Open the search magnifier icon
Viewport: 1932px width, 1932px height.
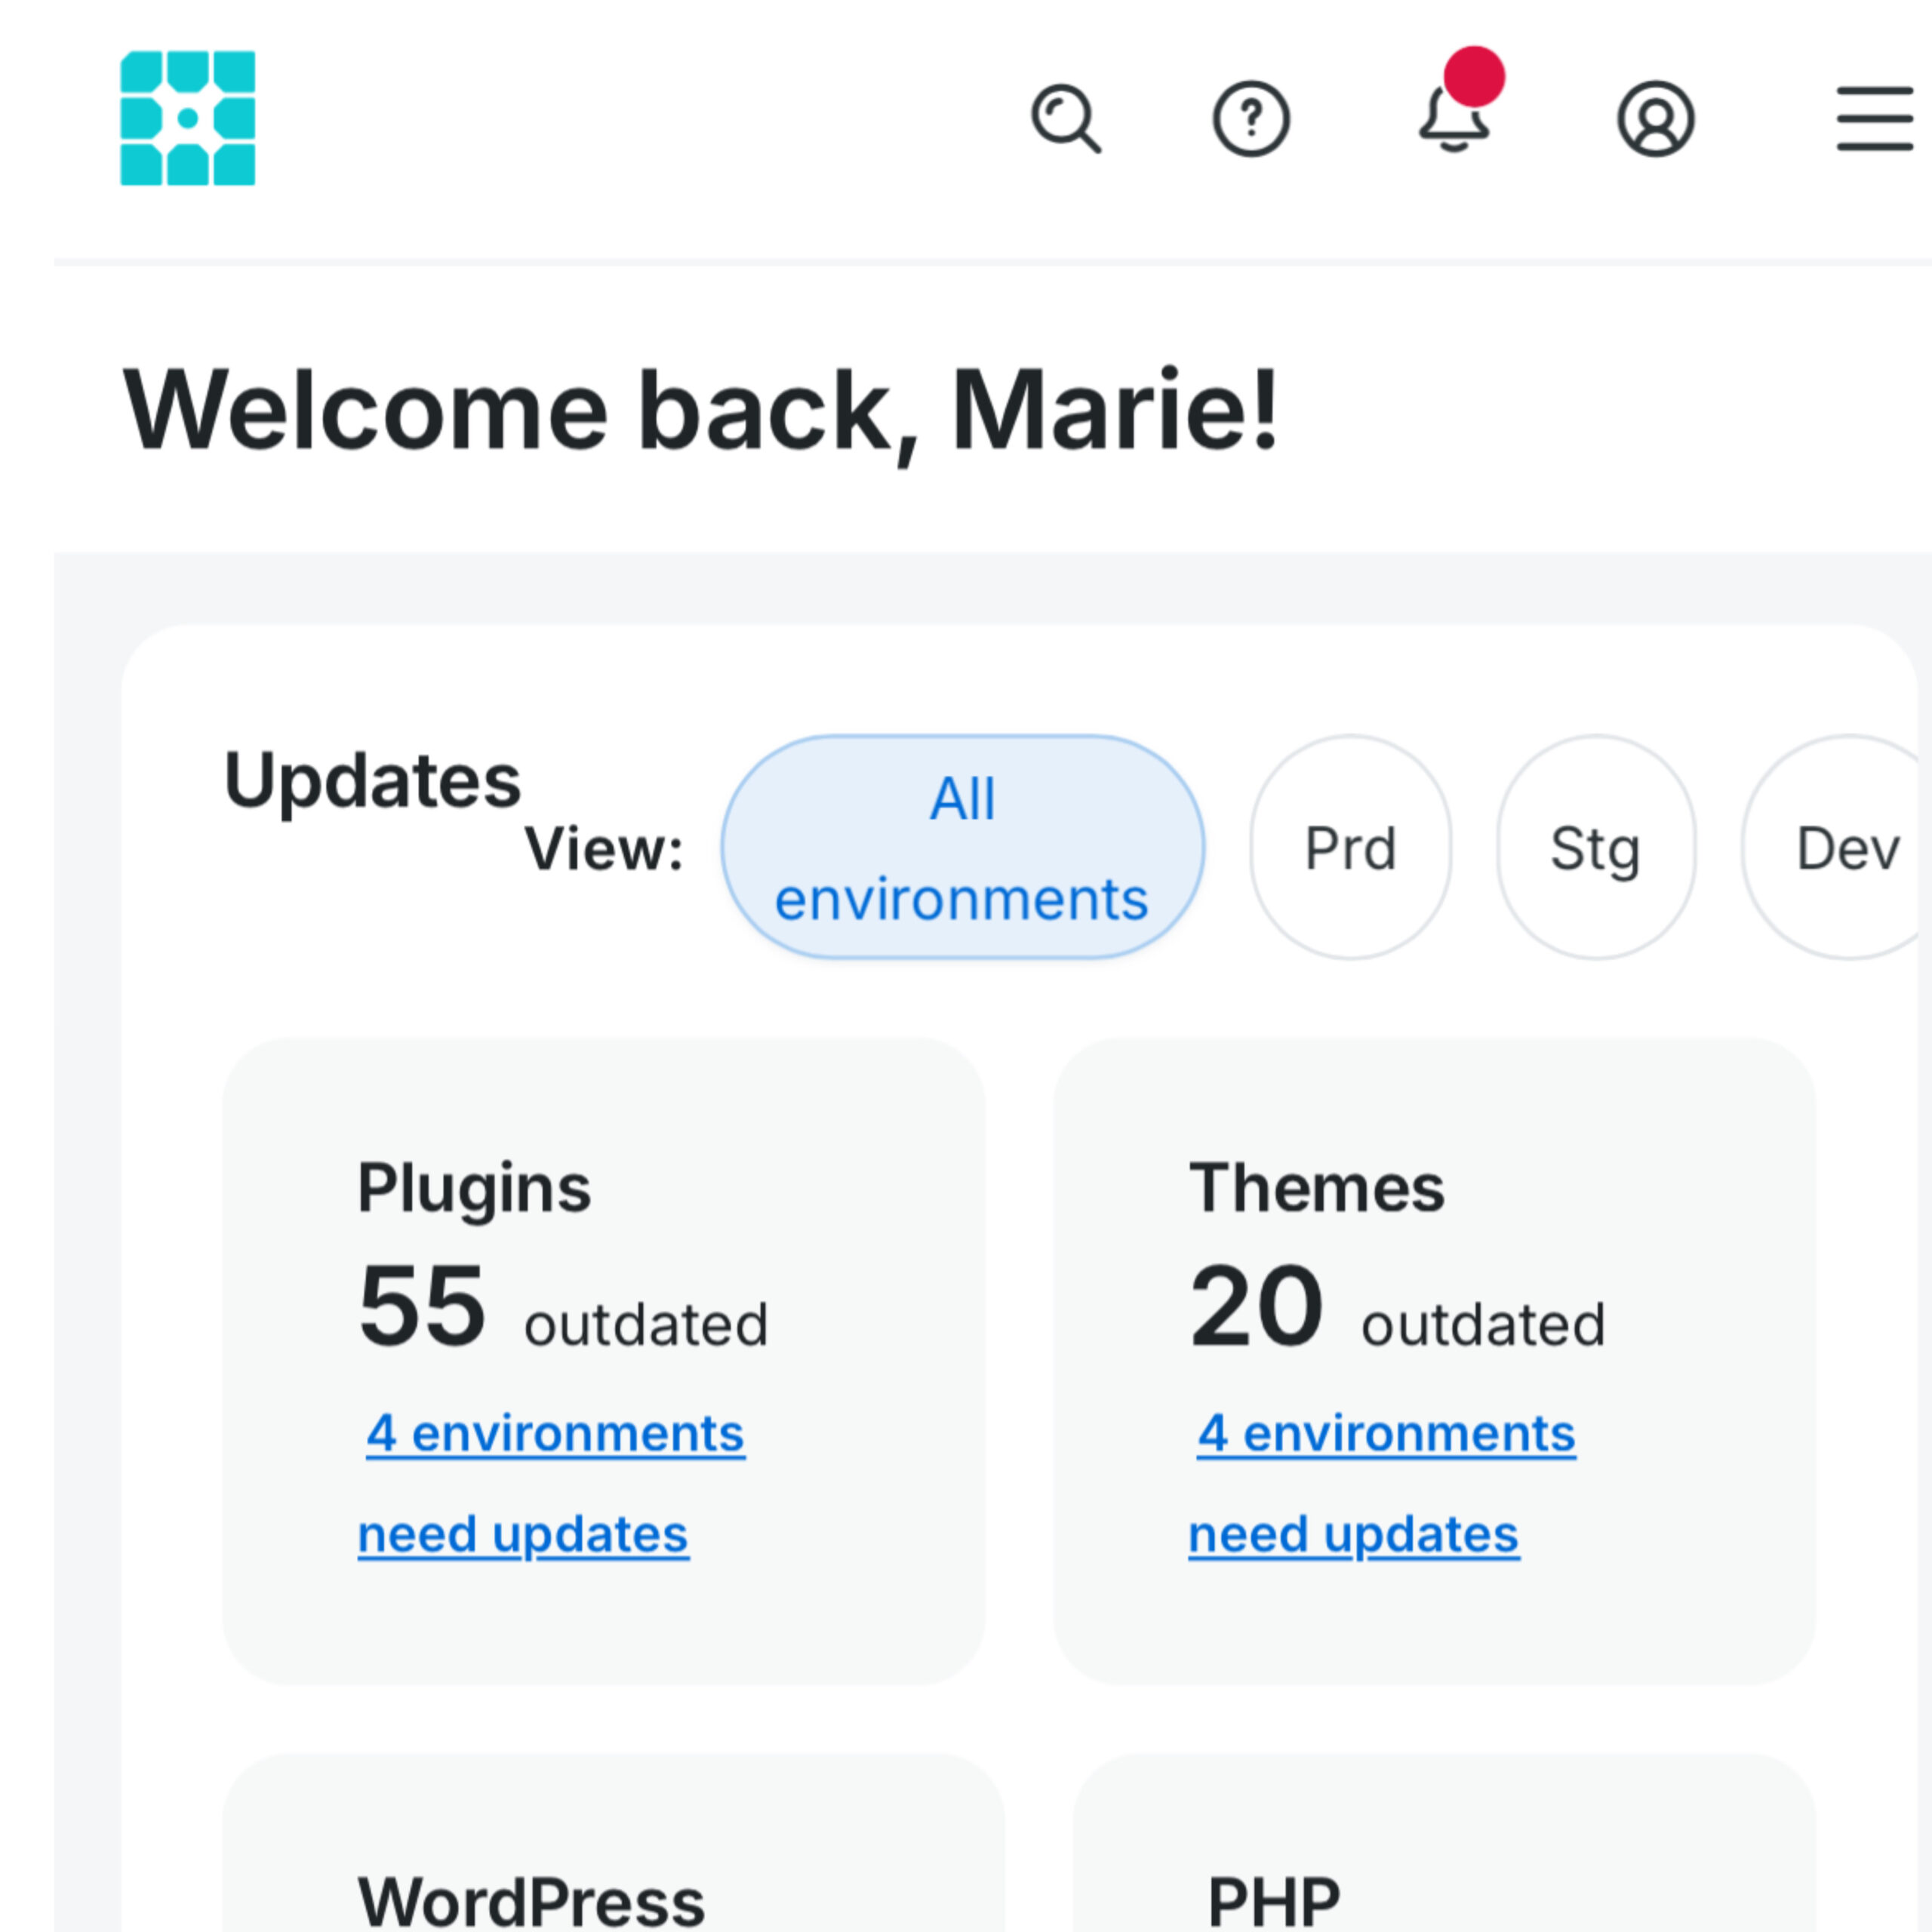click(x=1066, y=119)
